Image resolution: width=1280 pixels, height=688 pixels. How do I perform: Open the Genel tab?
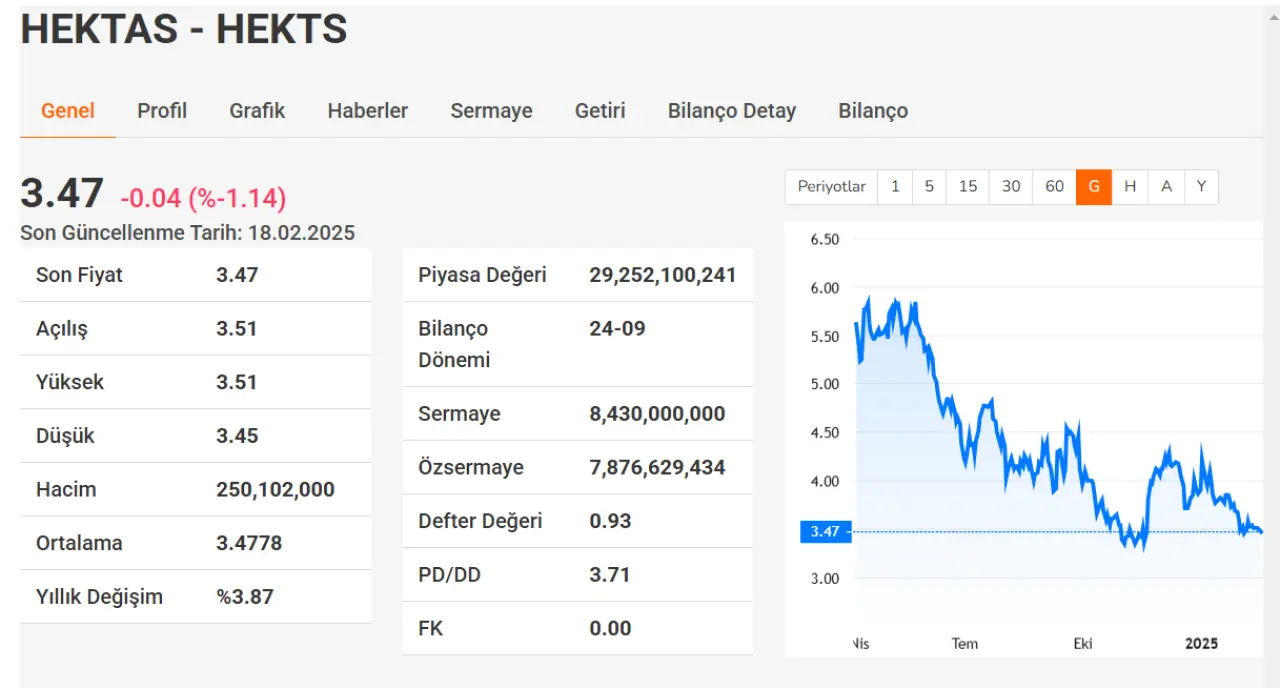pos(68,111)
